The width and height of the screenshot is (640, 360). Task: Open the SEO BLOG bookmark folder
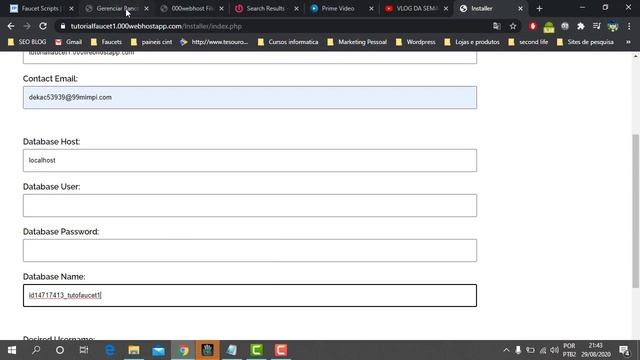click(x=27, y=42)
